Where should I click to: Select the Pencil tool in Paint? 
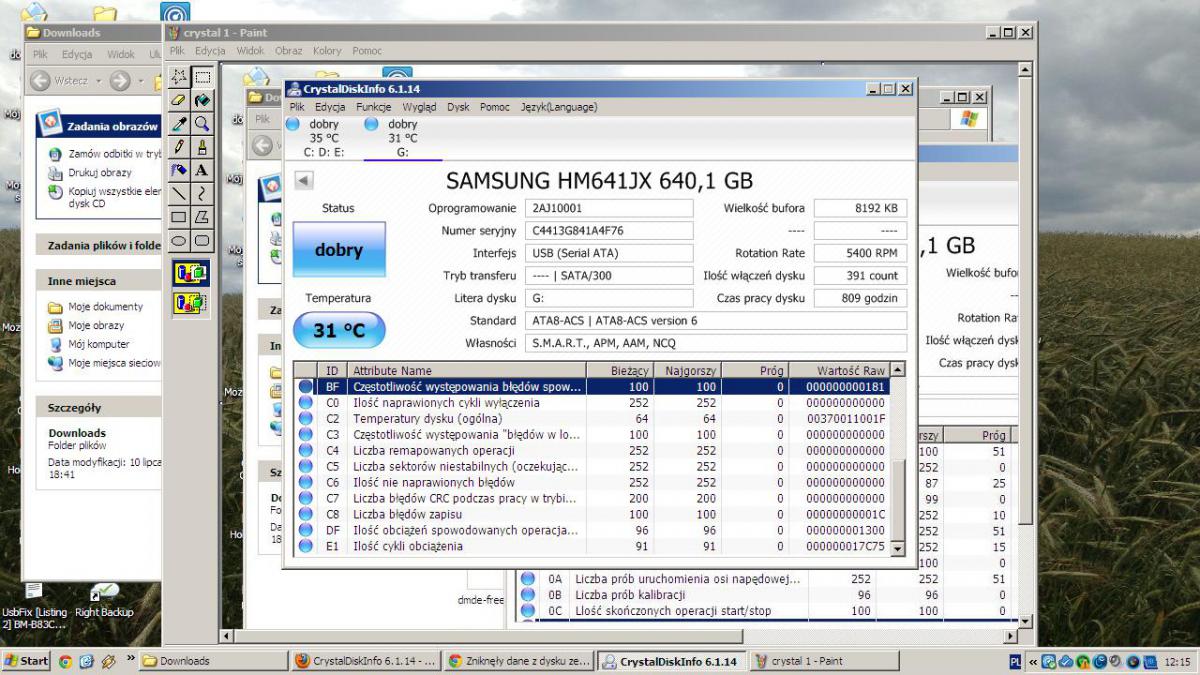coord(178,146)
